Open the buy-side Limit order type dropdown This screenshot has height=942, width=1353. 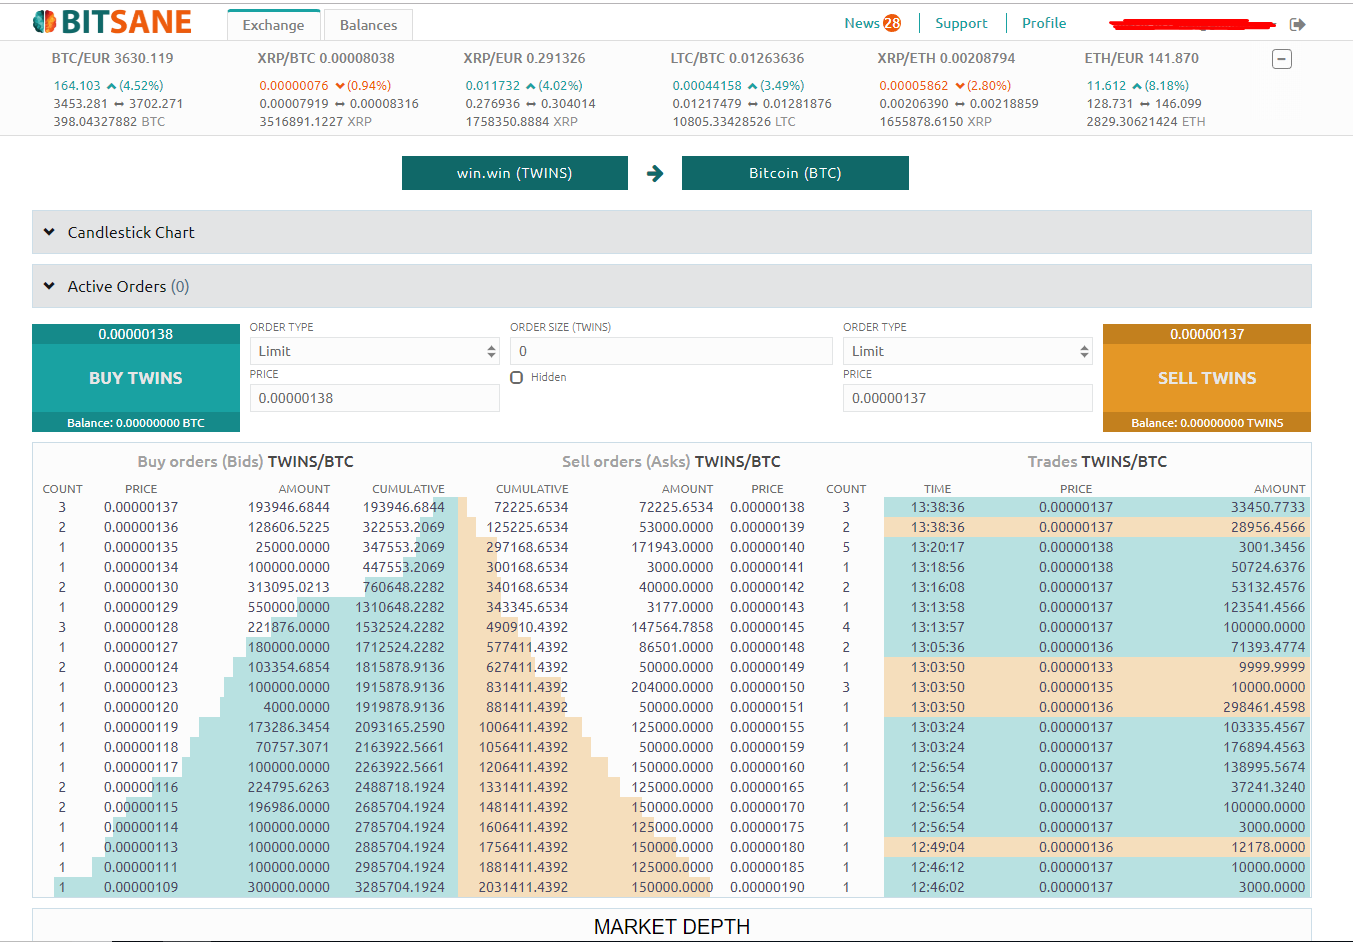tap(374, 350)
